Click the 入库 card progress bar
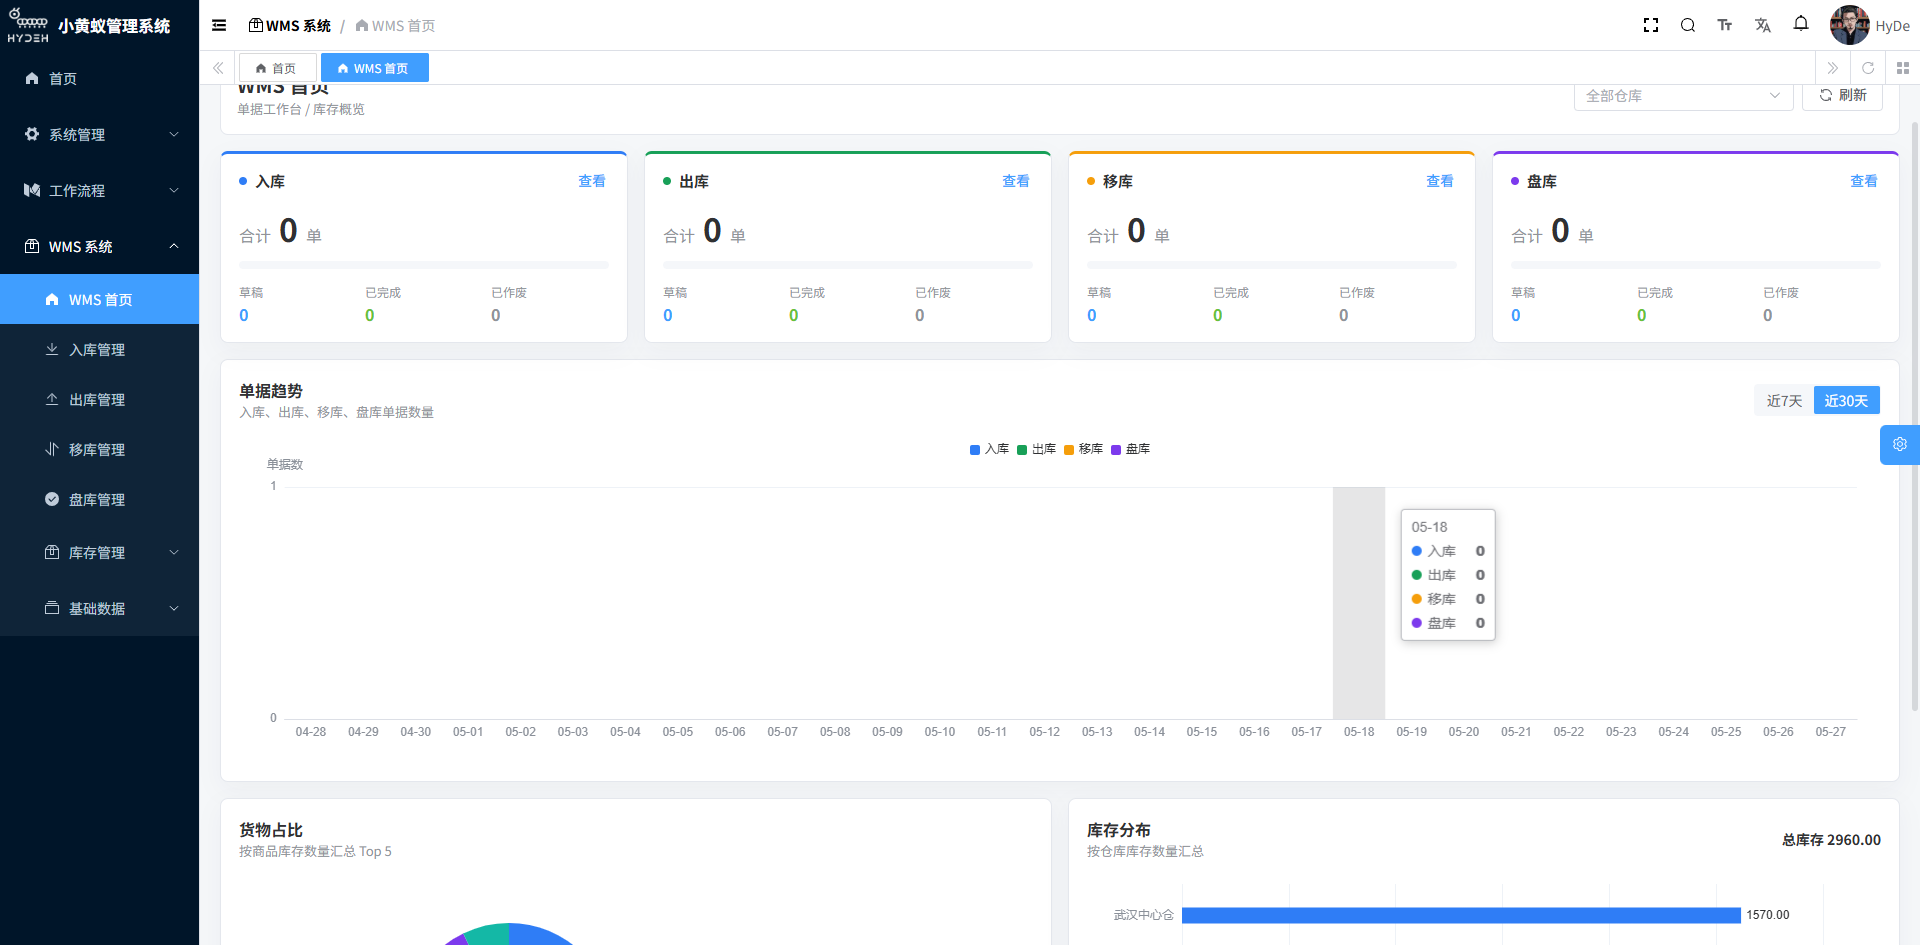1920x945 pixels. point(424,265)
